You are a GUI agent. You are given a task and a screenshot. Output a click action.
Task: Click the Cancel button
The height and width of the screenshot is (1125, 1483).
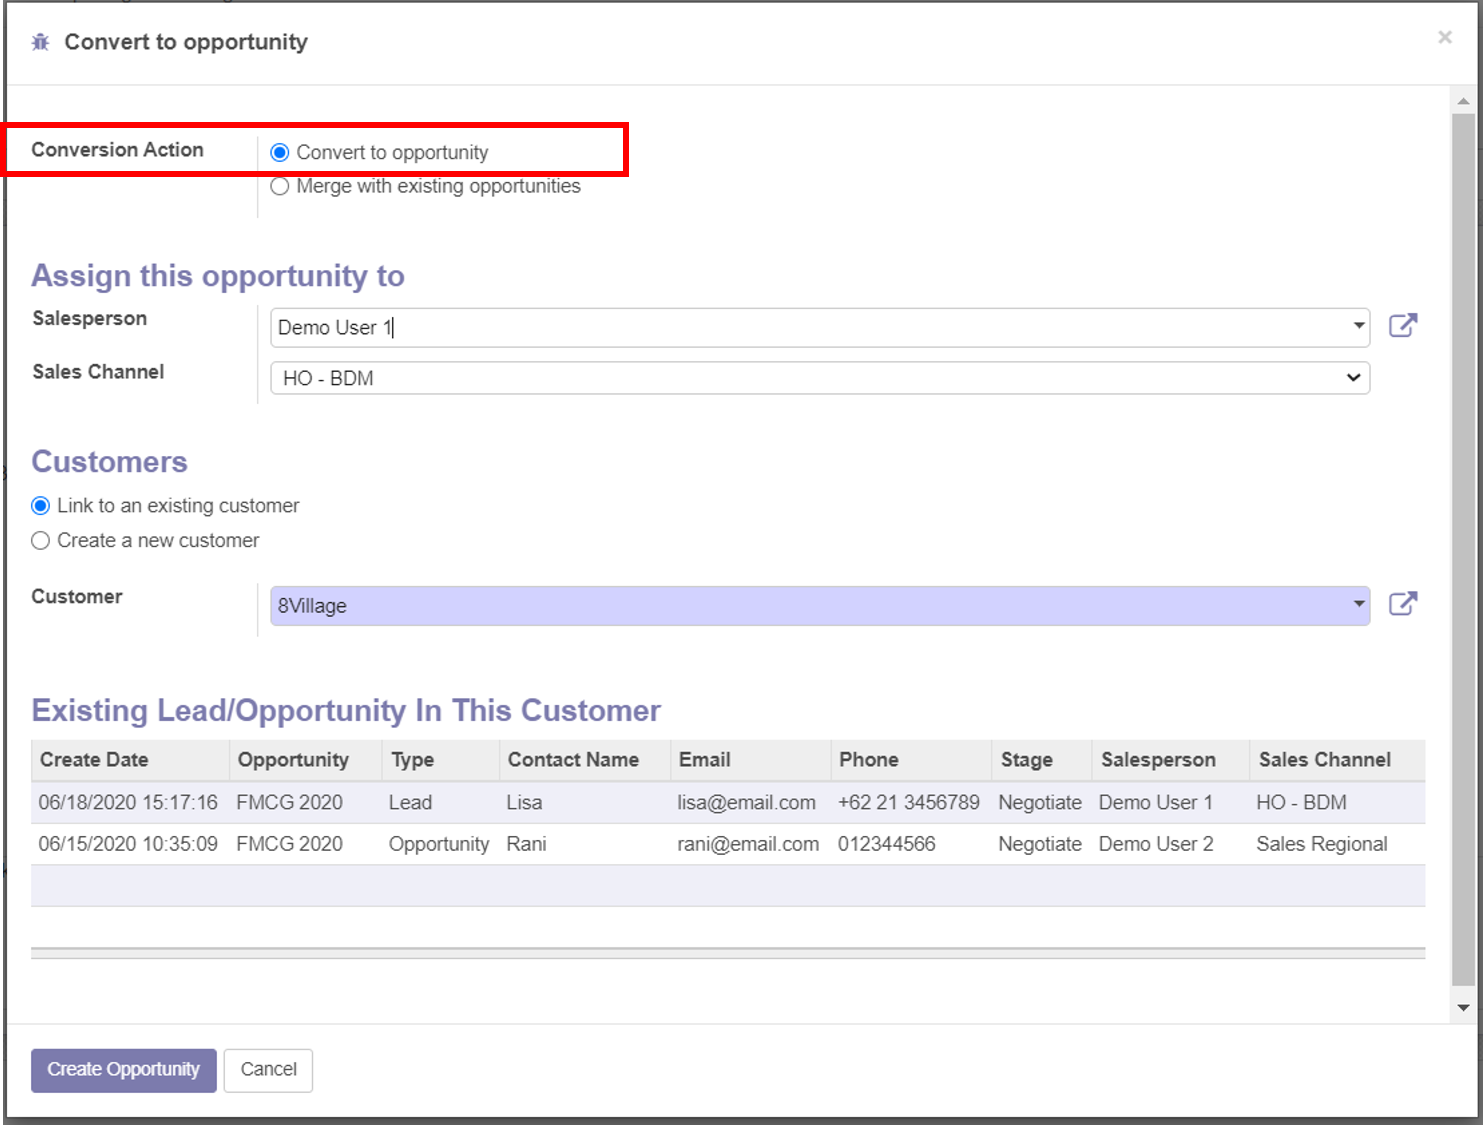pos(268,1070)
